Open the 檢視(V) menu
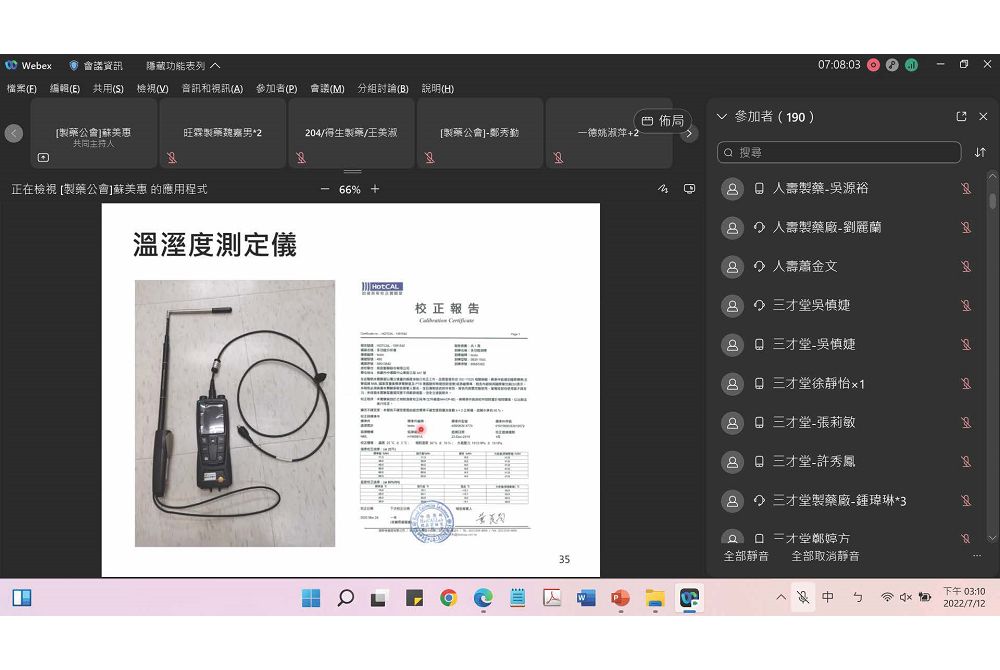 [152, 89]
